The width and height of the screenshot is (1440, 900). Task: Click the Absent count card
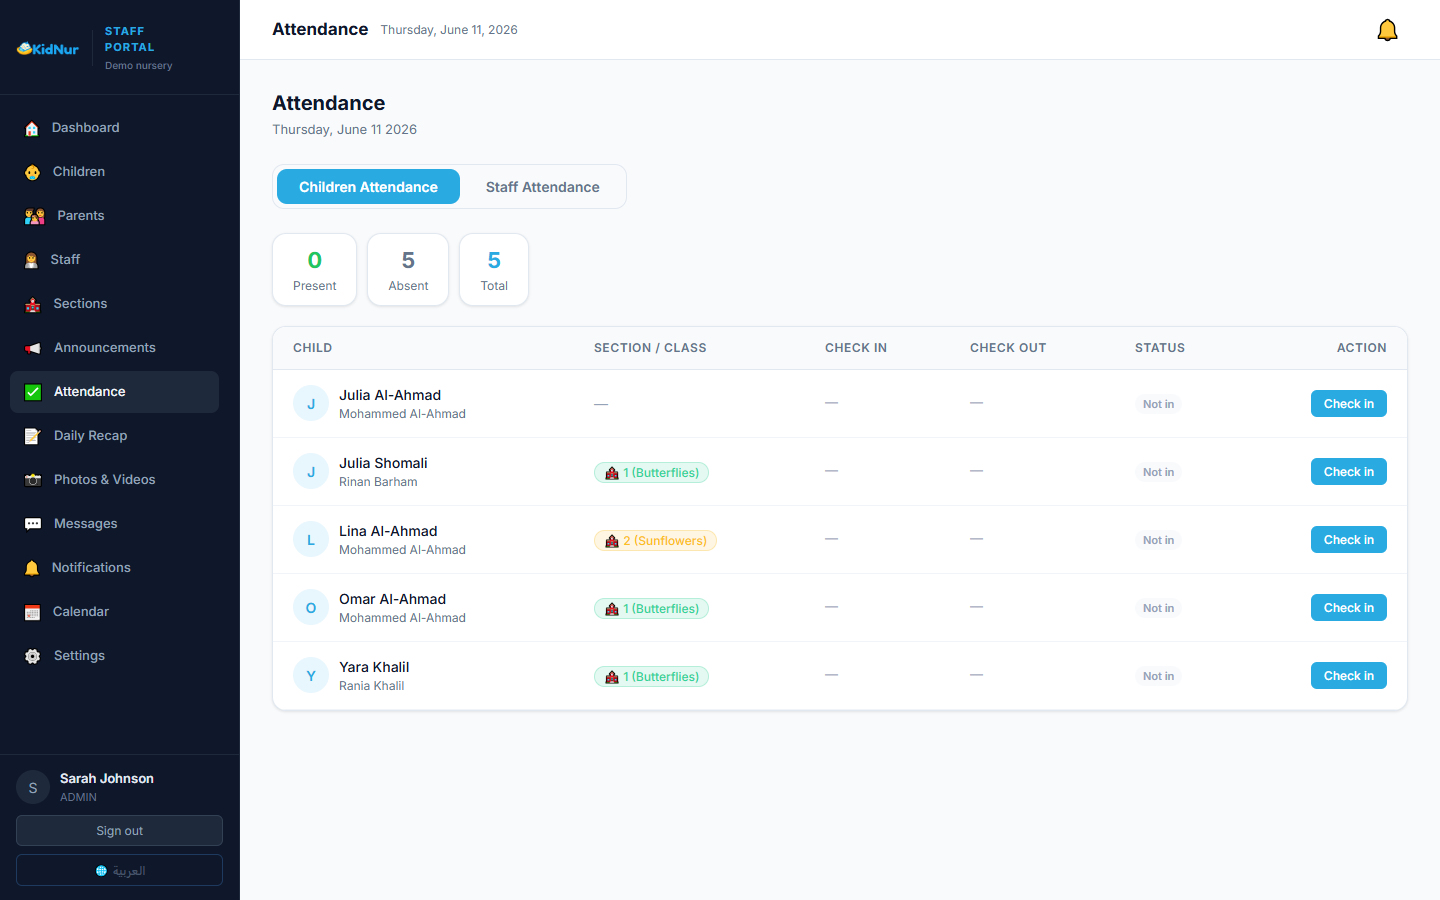pyautogui.click(x=408, y=270)
